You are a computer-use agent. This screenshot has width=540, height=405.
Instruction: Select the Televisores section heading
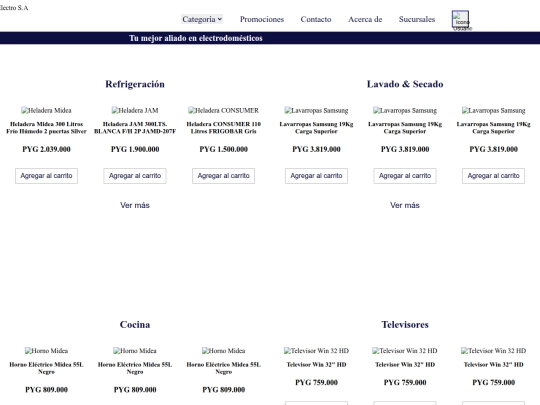(x=405, y=324)
